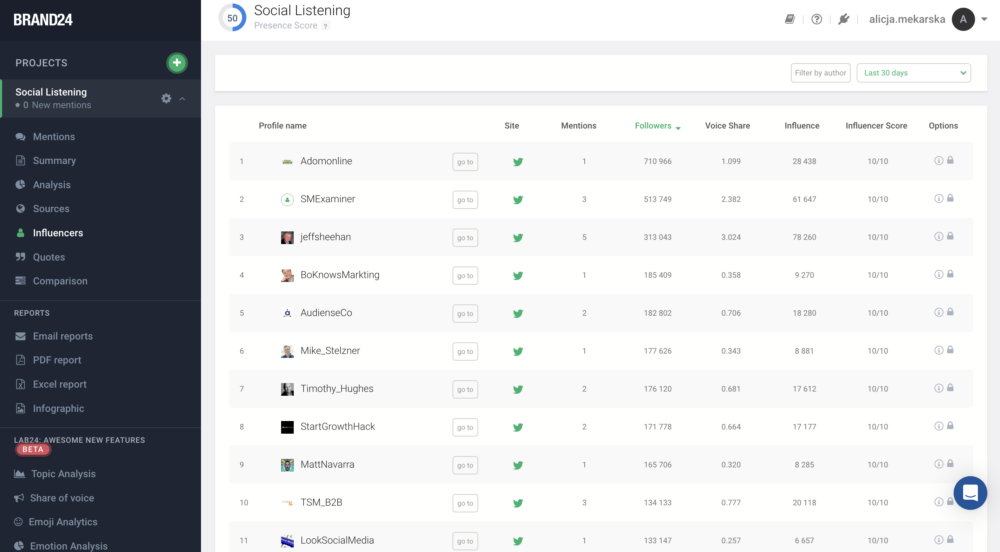Click the Presence Score help question mark

point(326,26)
